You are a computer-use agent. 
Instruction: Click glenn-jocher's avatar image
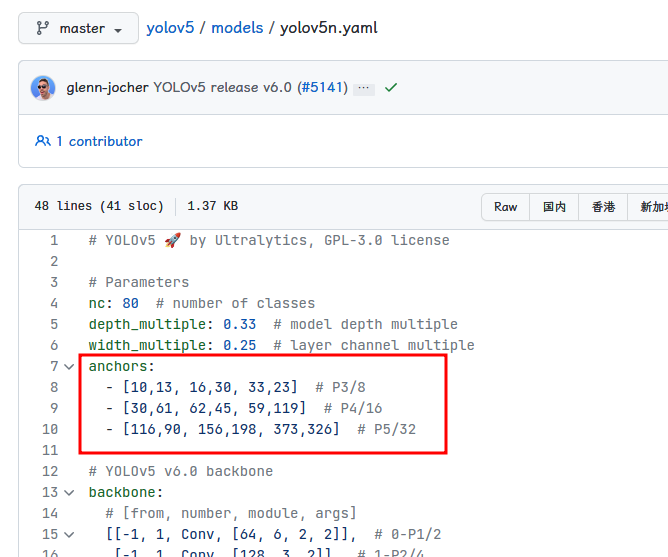coord(43,88)
